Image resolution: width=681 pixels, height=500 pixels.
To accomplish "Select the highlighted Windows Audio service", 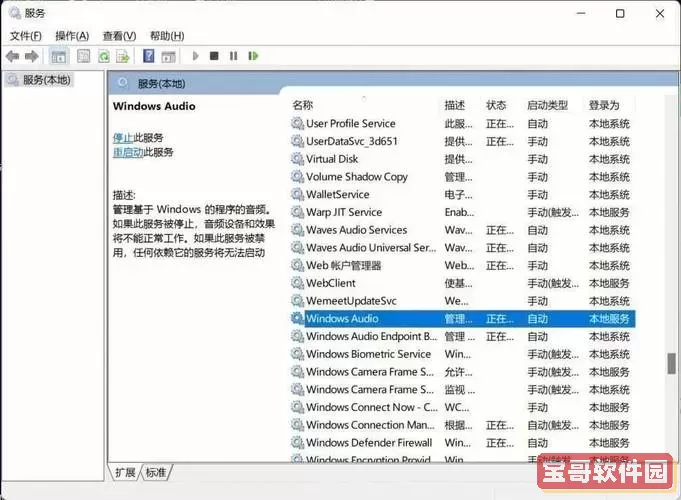I will (x=463, y=319).
